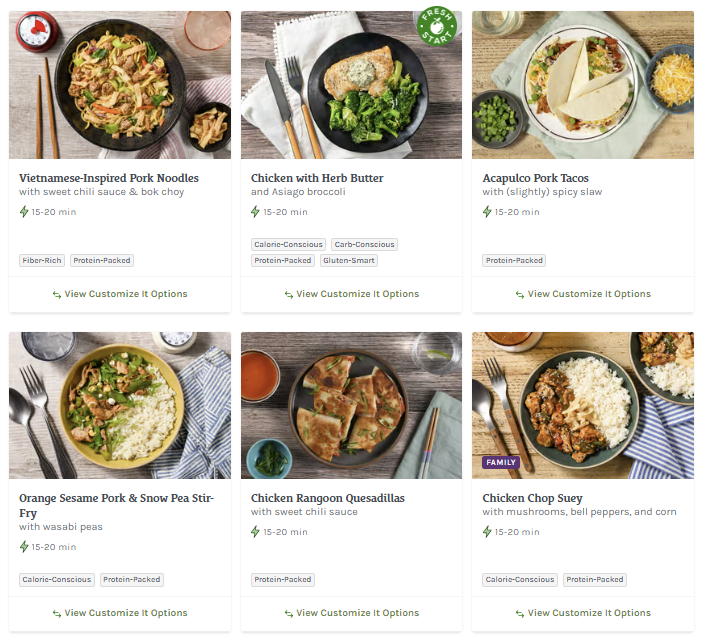Image resolution: width=701 pixels, height=639 pixels.
Task: Click swap arrows icon on Pork Noodles card
Action: click(57, 295)
